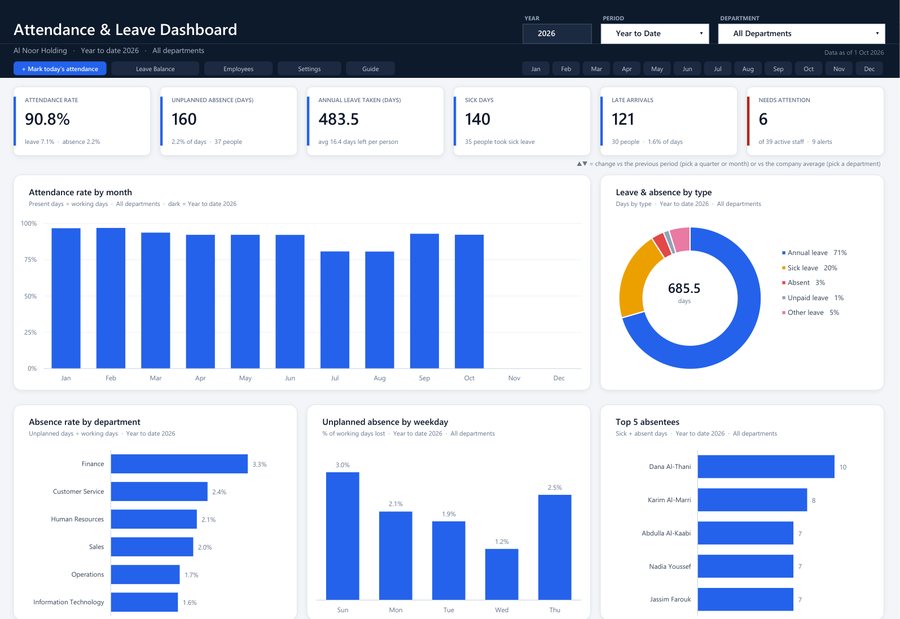Click the Wed bar in the weekday absence chart

[x=502, y=574]
